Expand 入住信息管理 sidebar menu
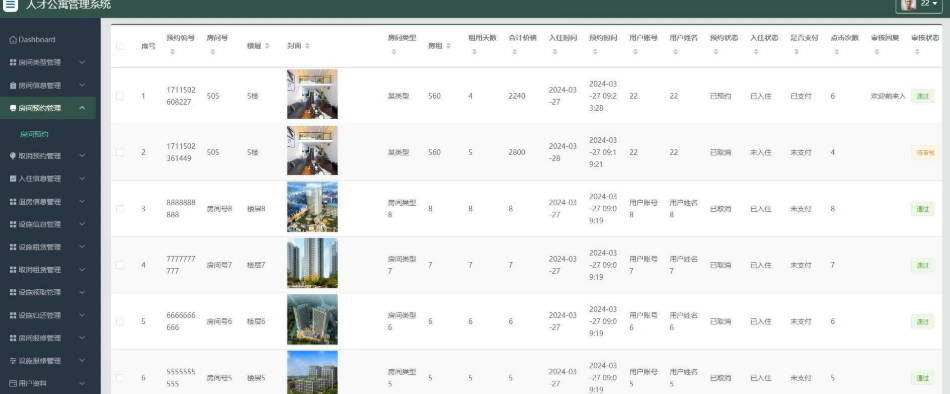Screen dimensions: 950x394 point(47,179)
